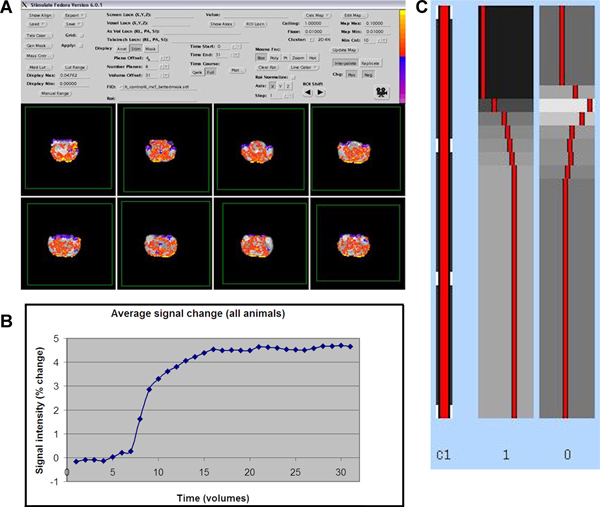
Task: Open the Export dropdown menu
Action: pyautogui.click(x=75, y=17)
